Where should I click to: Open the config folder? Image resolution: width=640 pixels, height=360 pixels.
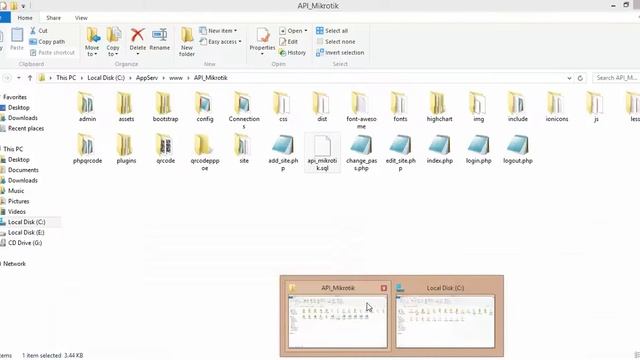204,107
